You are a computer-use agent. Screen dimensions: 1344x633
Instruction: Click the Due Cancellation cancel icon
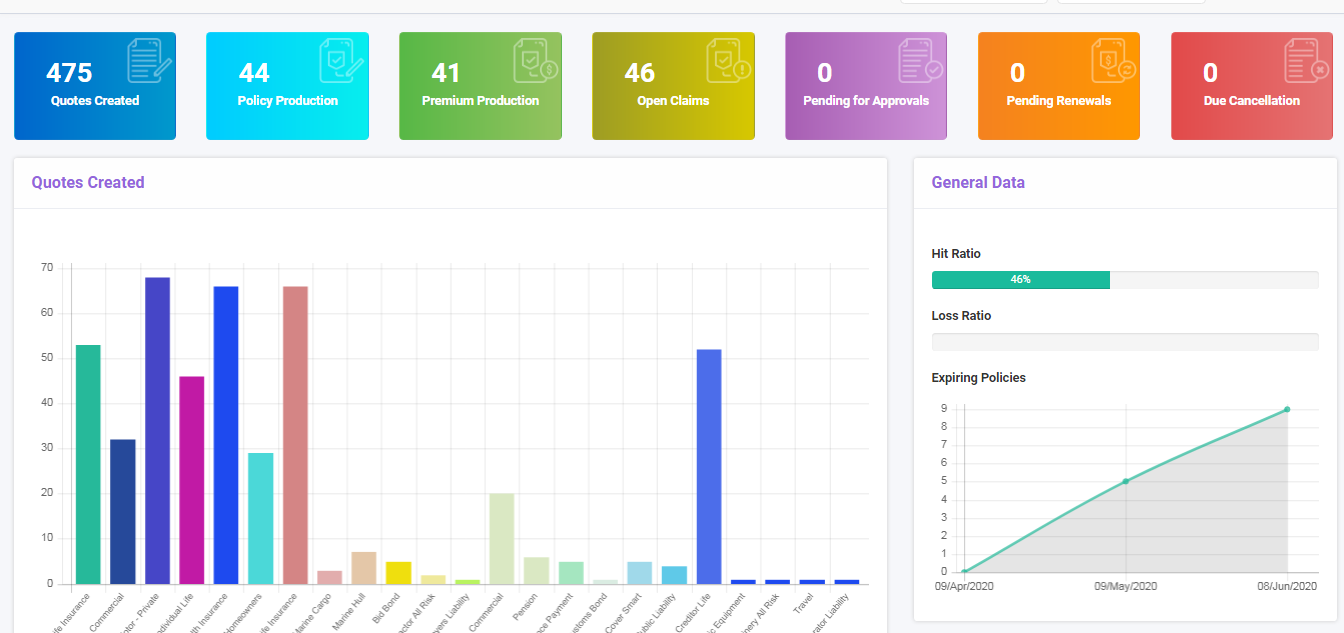1305,60
